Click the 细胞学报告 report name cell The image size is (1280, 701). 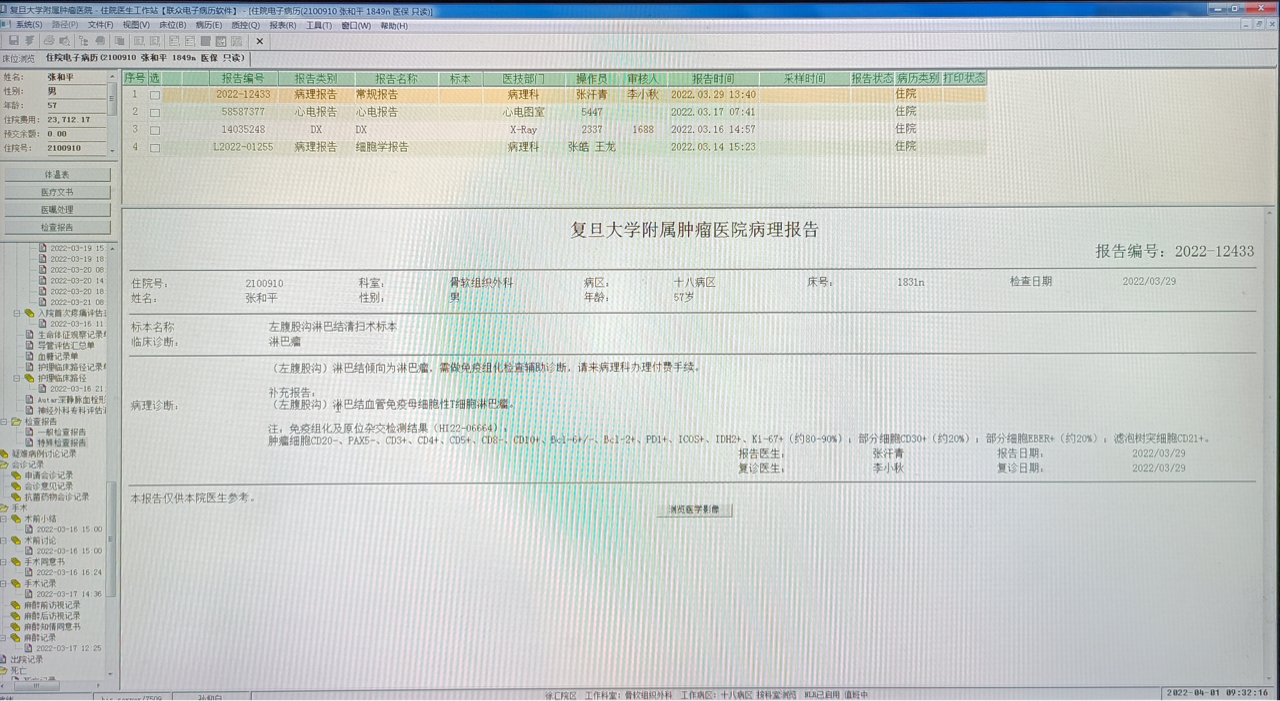[382, 147]
